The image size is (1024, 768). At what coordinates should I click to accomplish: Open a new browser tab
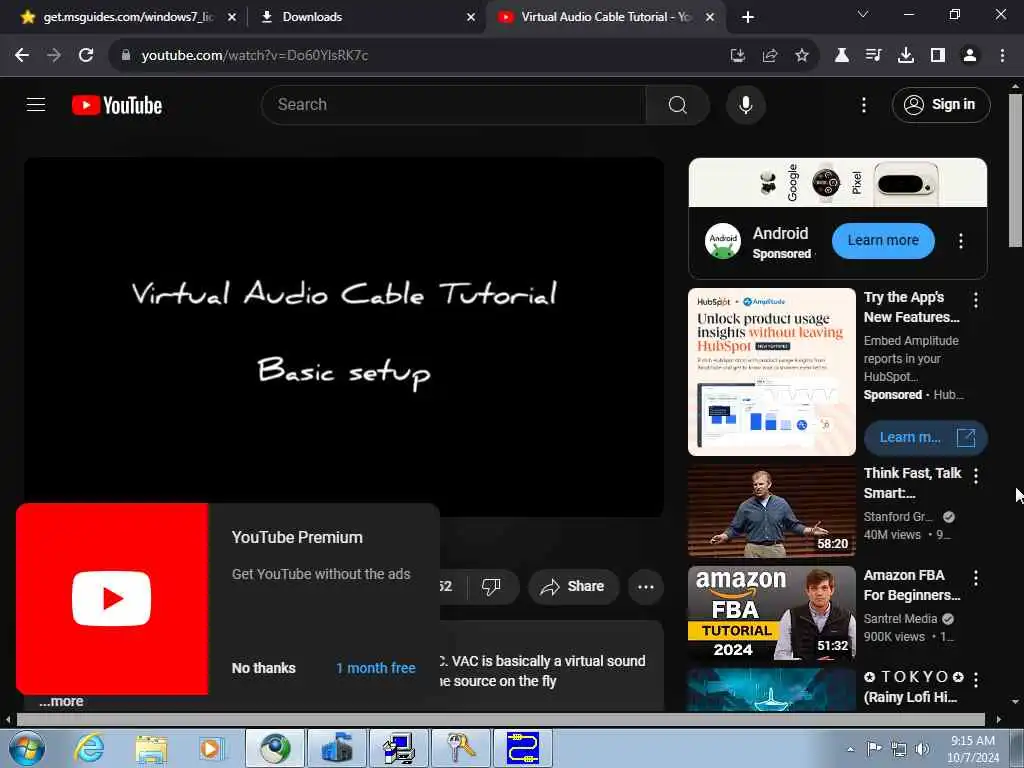[x=748, y=17]
